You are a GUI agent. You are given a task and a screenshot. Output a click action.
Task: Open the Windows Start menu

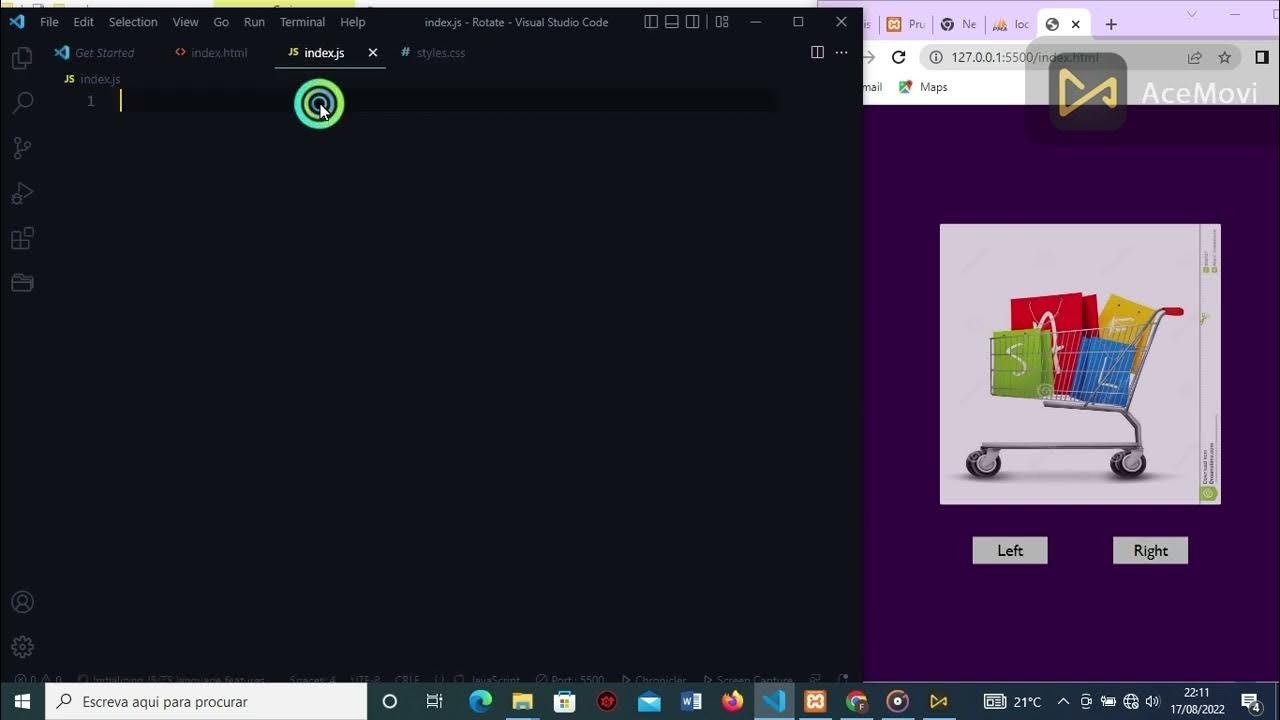click(22, 701)
